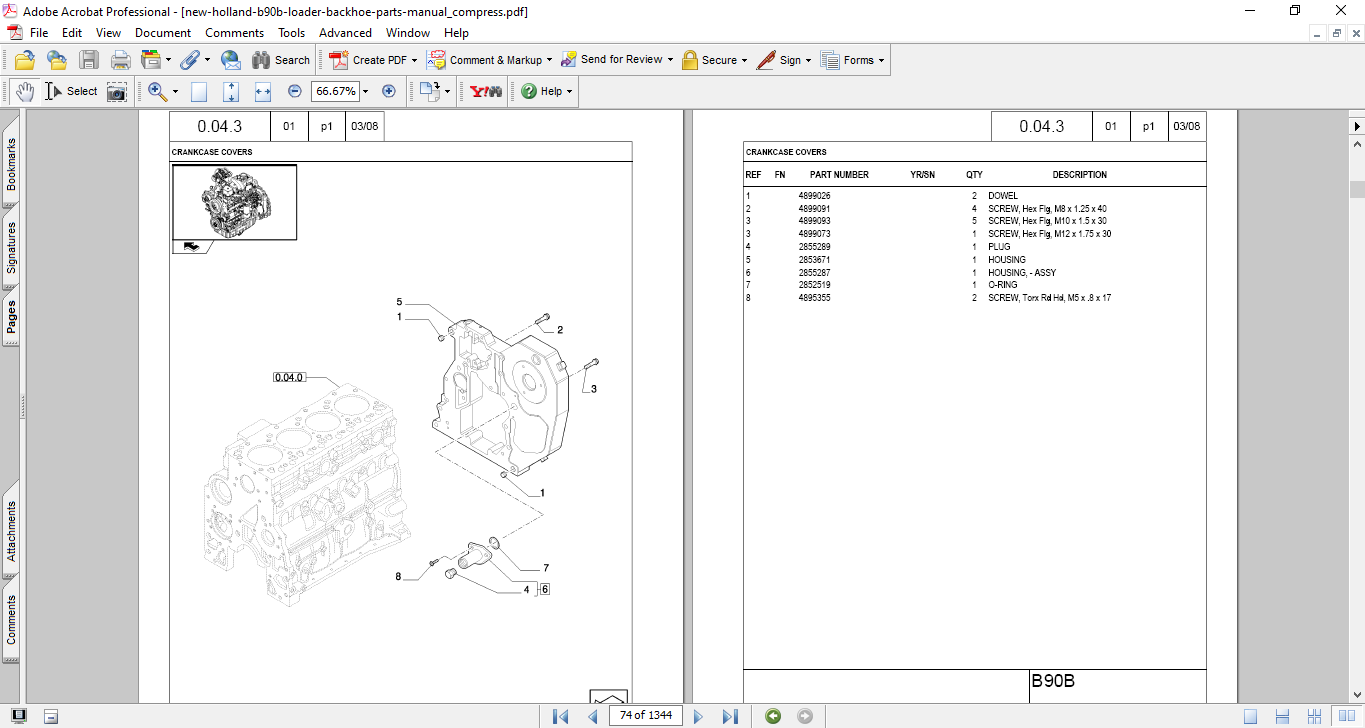Screen dimensions: 1365x728
Task: Click the page number input field
Action: pyautogui.click(x=645, y=715)
